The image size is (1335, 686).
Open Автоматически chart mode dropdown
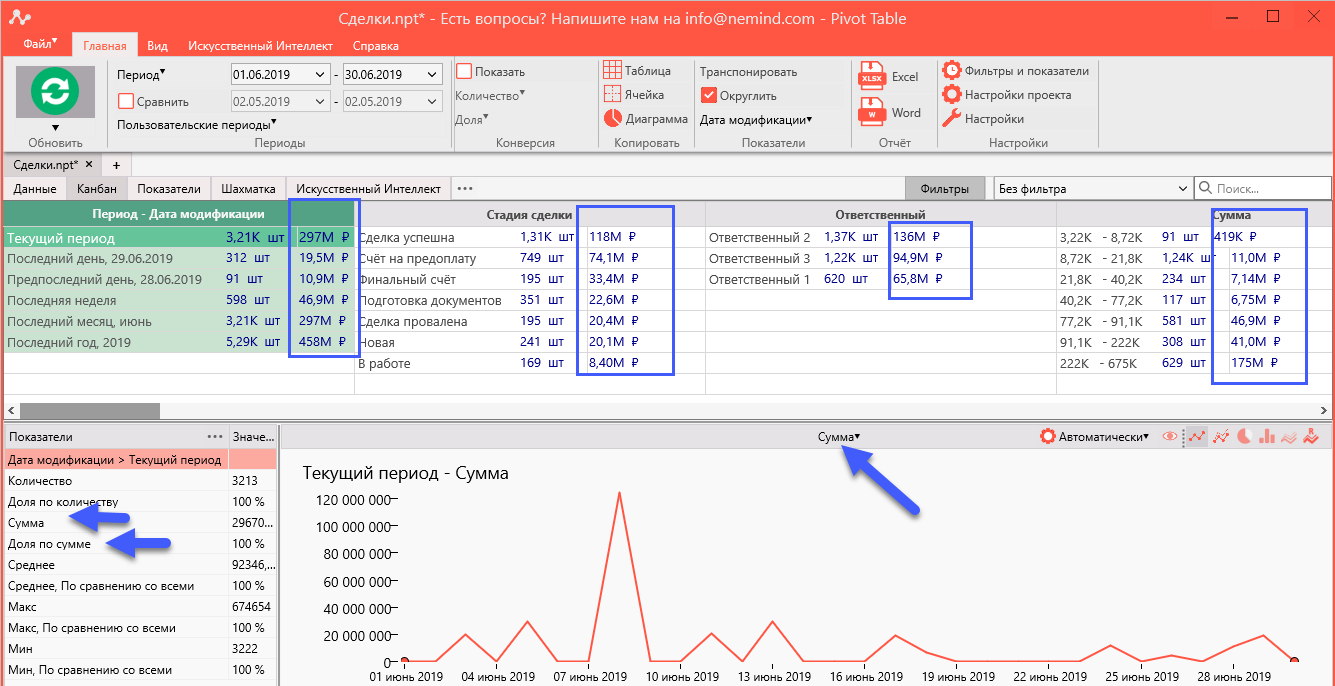pos(1103,437)
